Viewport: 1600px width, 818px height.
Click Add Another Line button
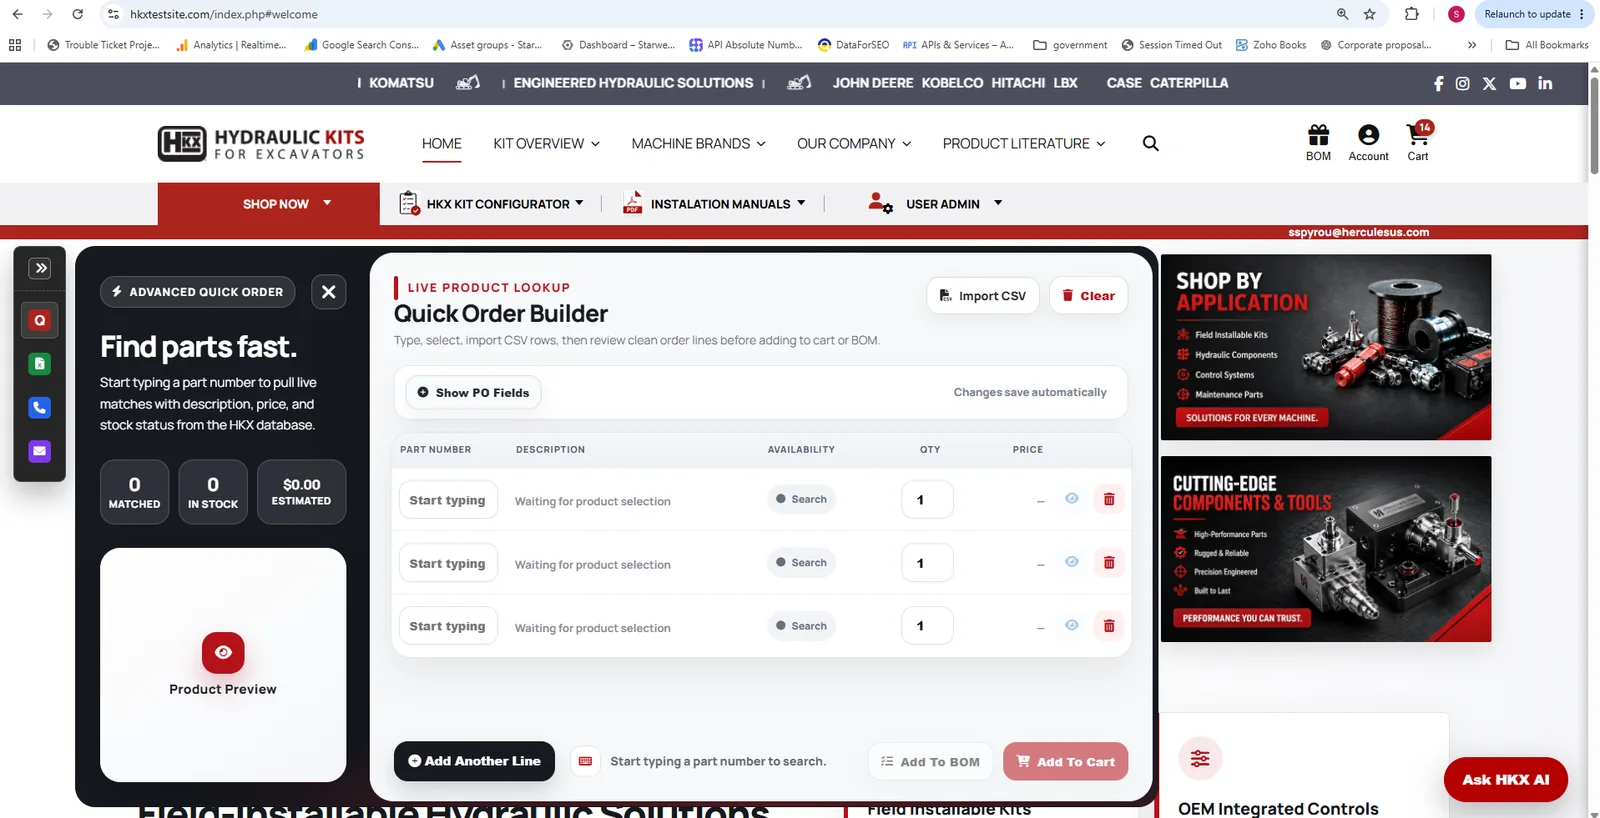474,761
